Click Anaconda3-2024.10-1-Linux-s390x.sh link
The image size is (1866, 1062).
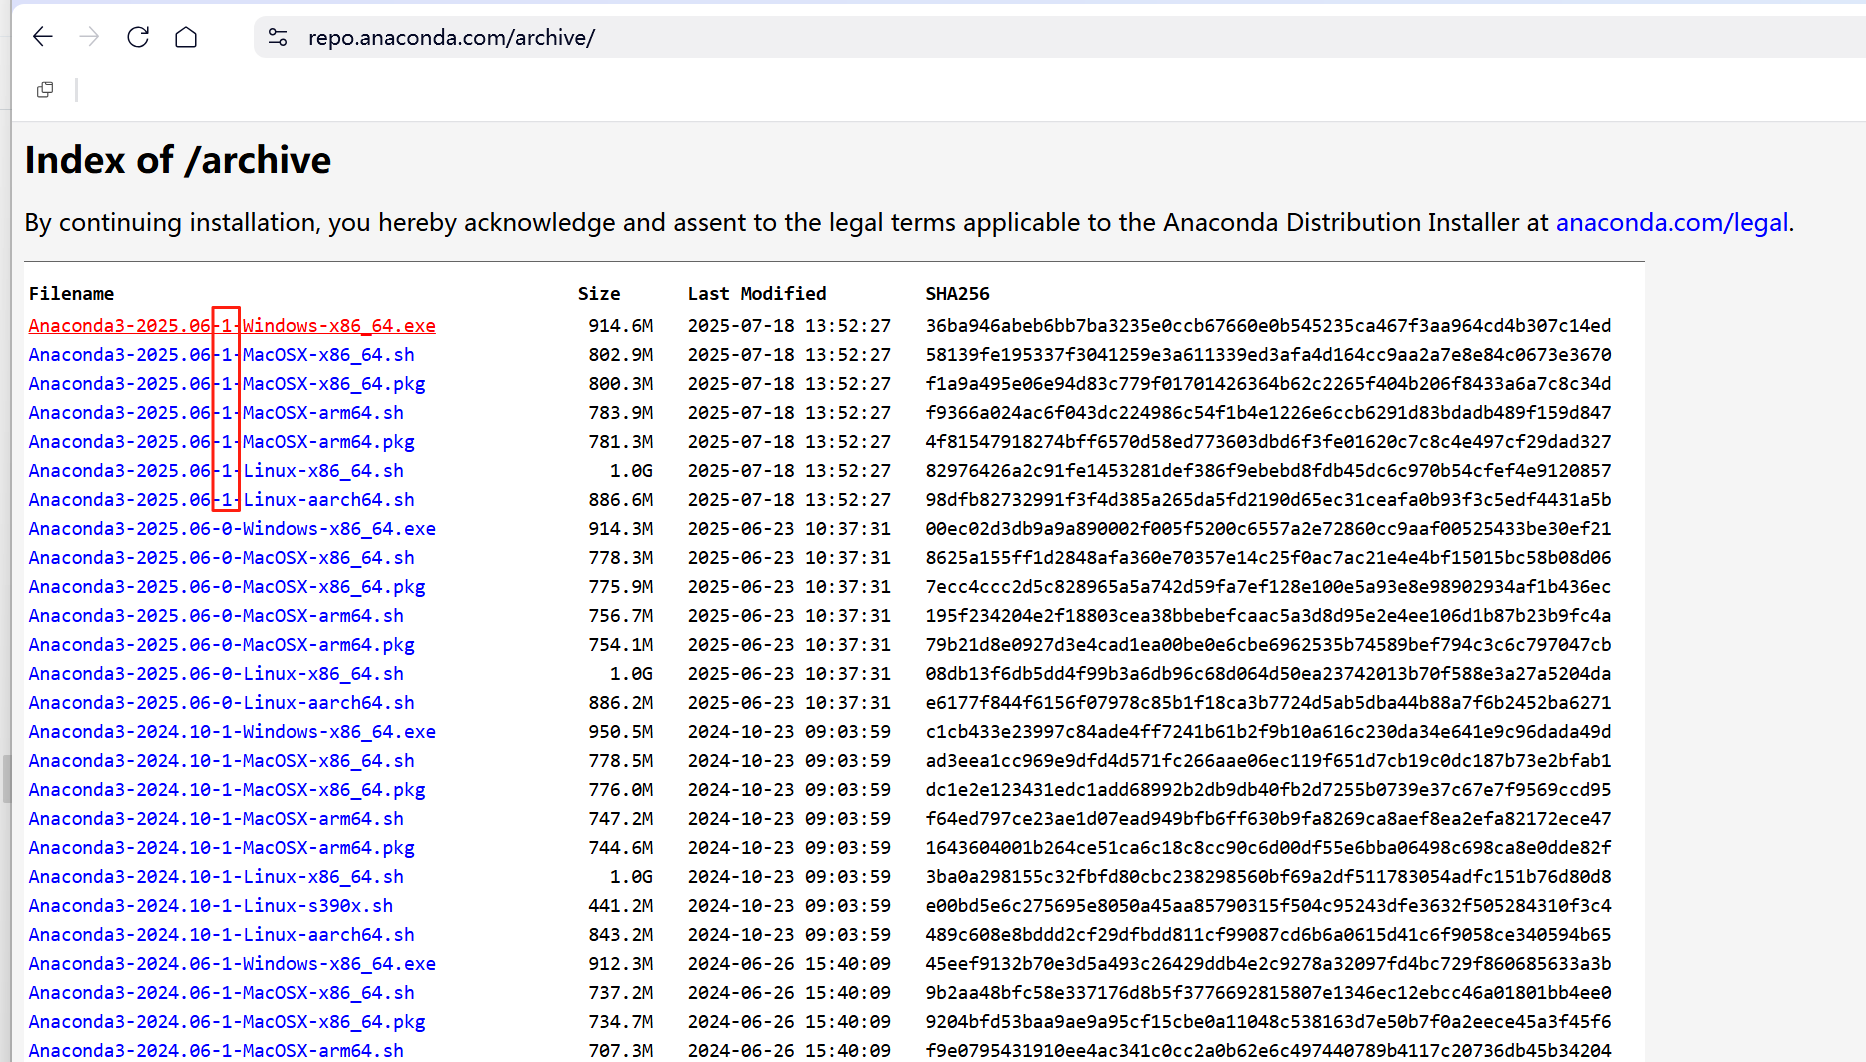click(x=210, y=905)
